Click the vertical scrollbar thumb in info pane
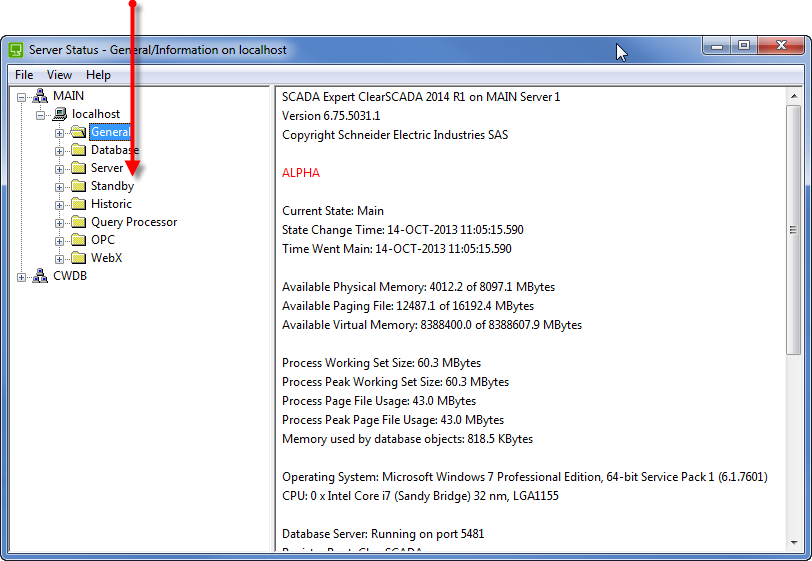The height and width of the screenshot is (561, 812). (x=793, y=230)
